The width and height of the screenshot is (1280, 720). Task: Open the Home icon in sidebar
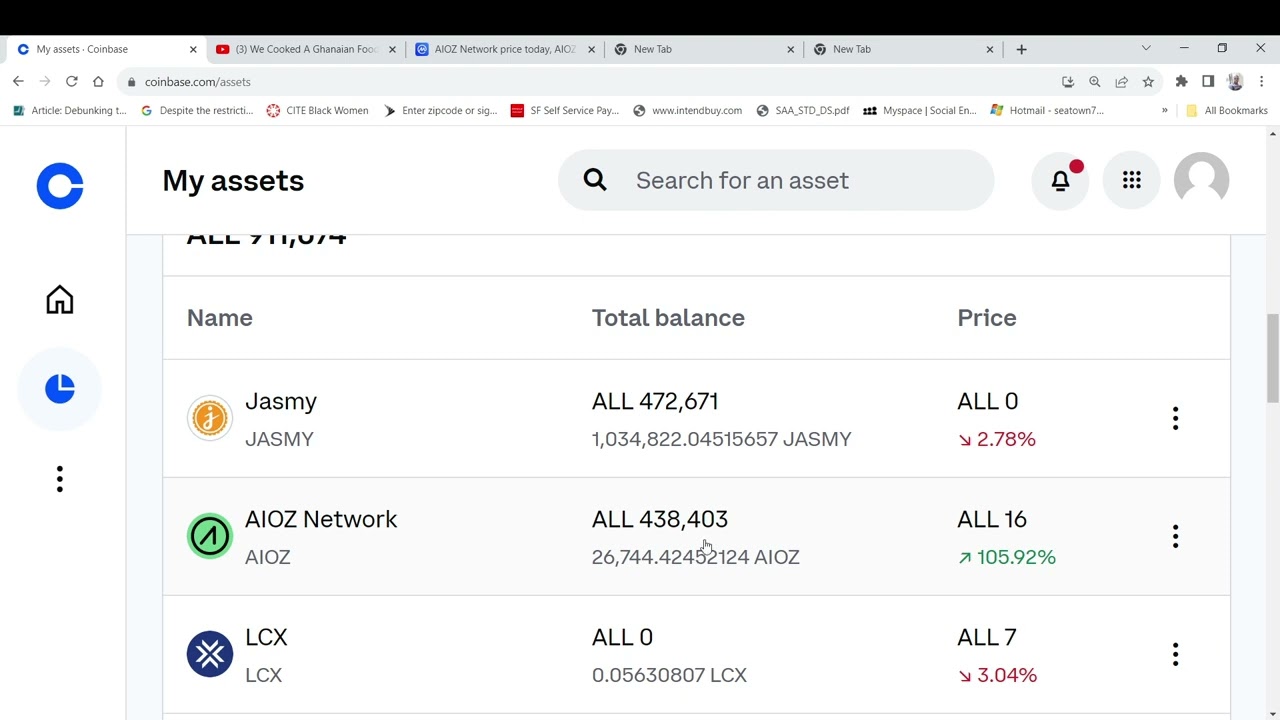[60, 300]
